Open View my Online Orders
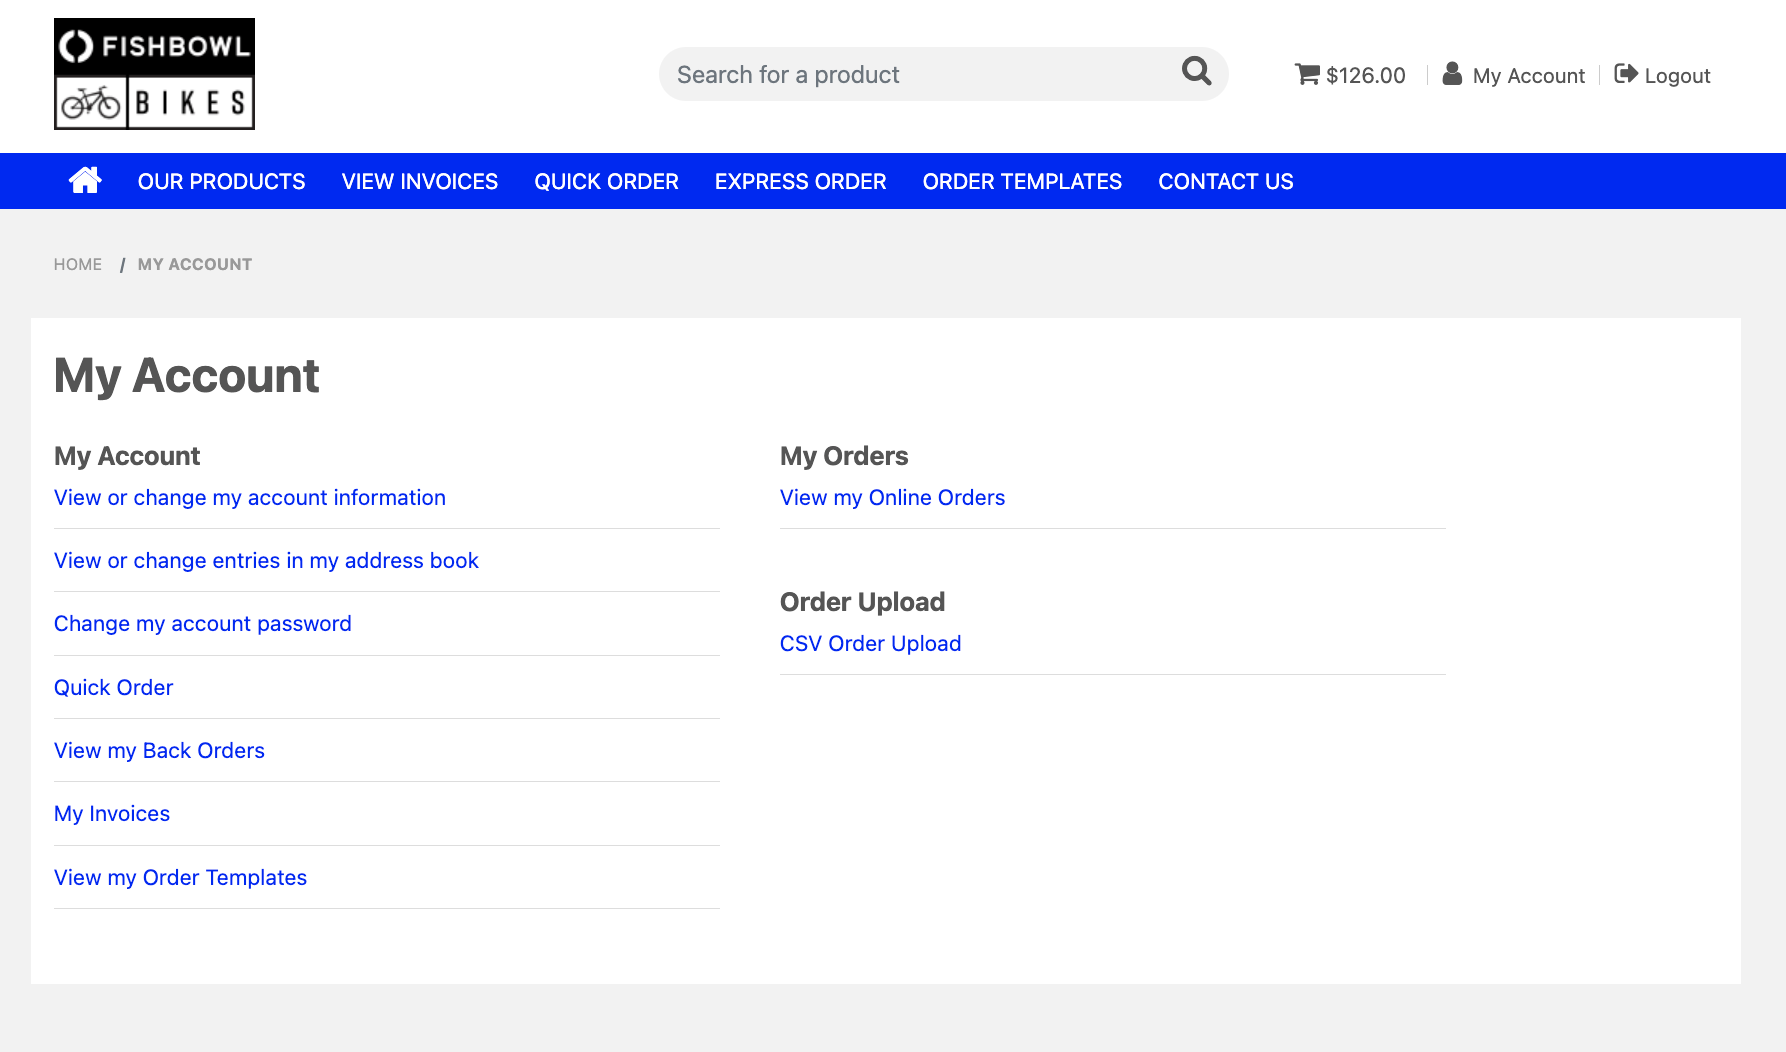 click(892, 497)
